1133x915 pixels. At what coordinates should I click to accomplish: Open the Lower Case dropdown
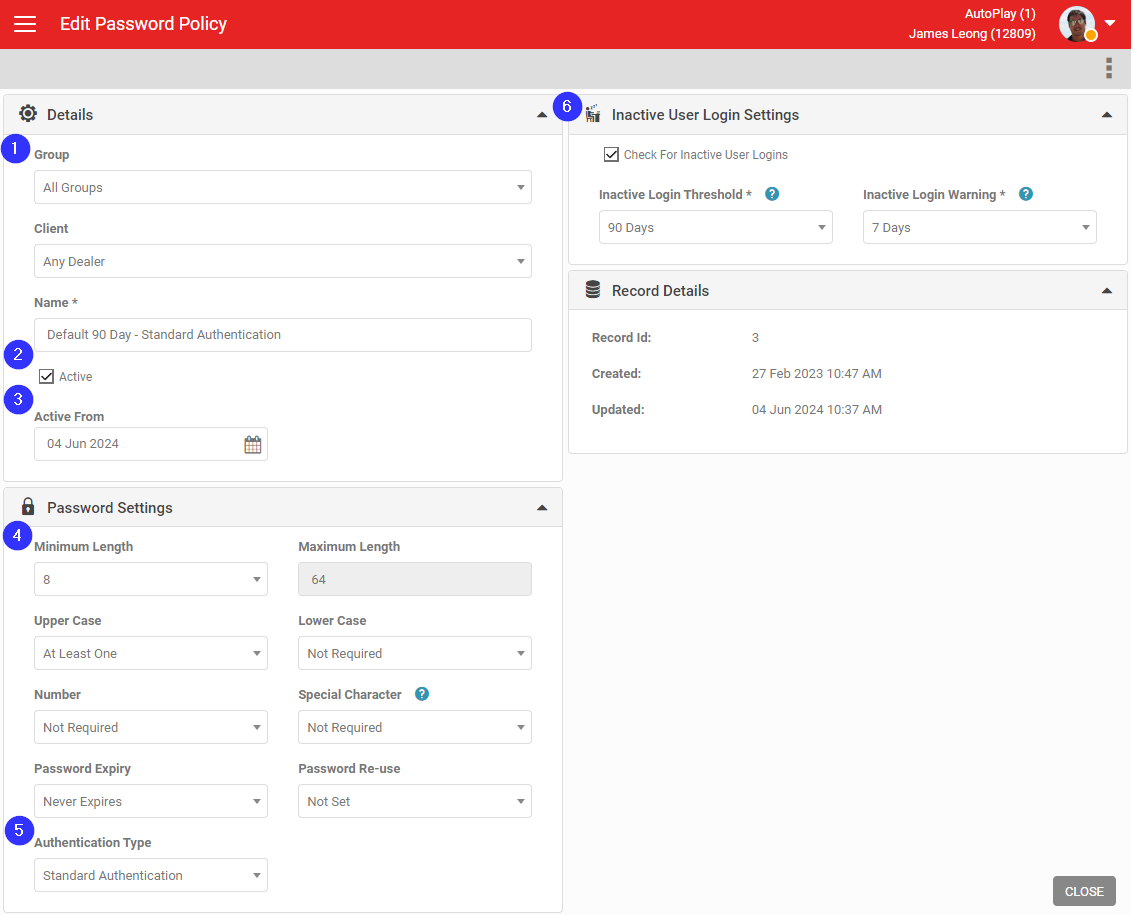pyautogui.click(x=415, y=653)
